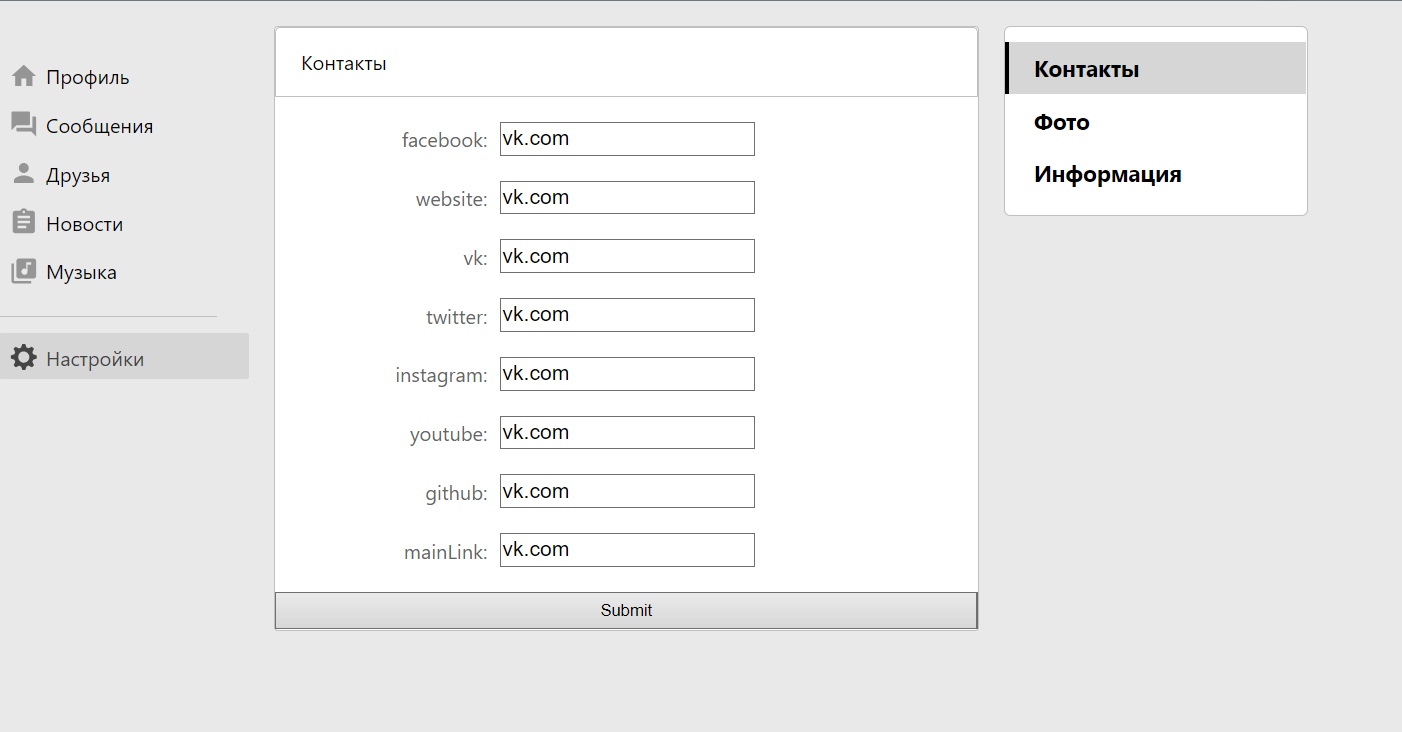Click the facebook: field label
Screen dimensions: 1402x732
pos(445,140)
